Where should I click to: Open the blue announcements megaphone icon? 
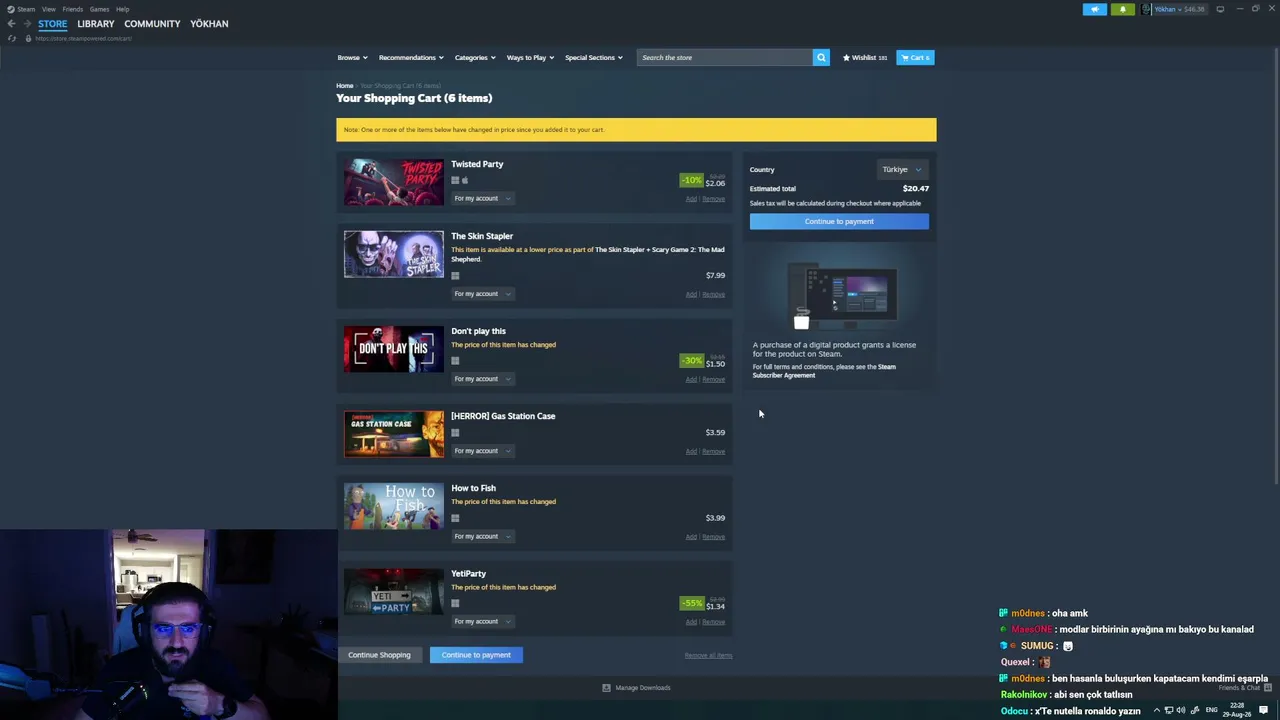[1095, 9]
